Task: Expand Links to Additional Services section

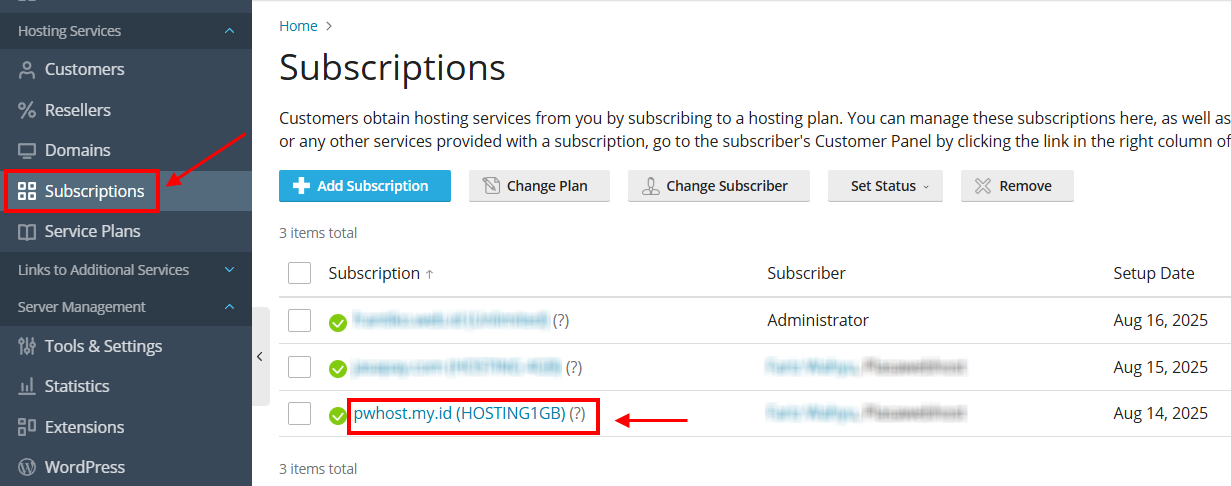Action: click(x=230, y=270)
